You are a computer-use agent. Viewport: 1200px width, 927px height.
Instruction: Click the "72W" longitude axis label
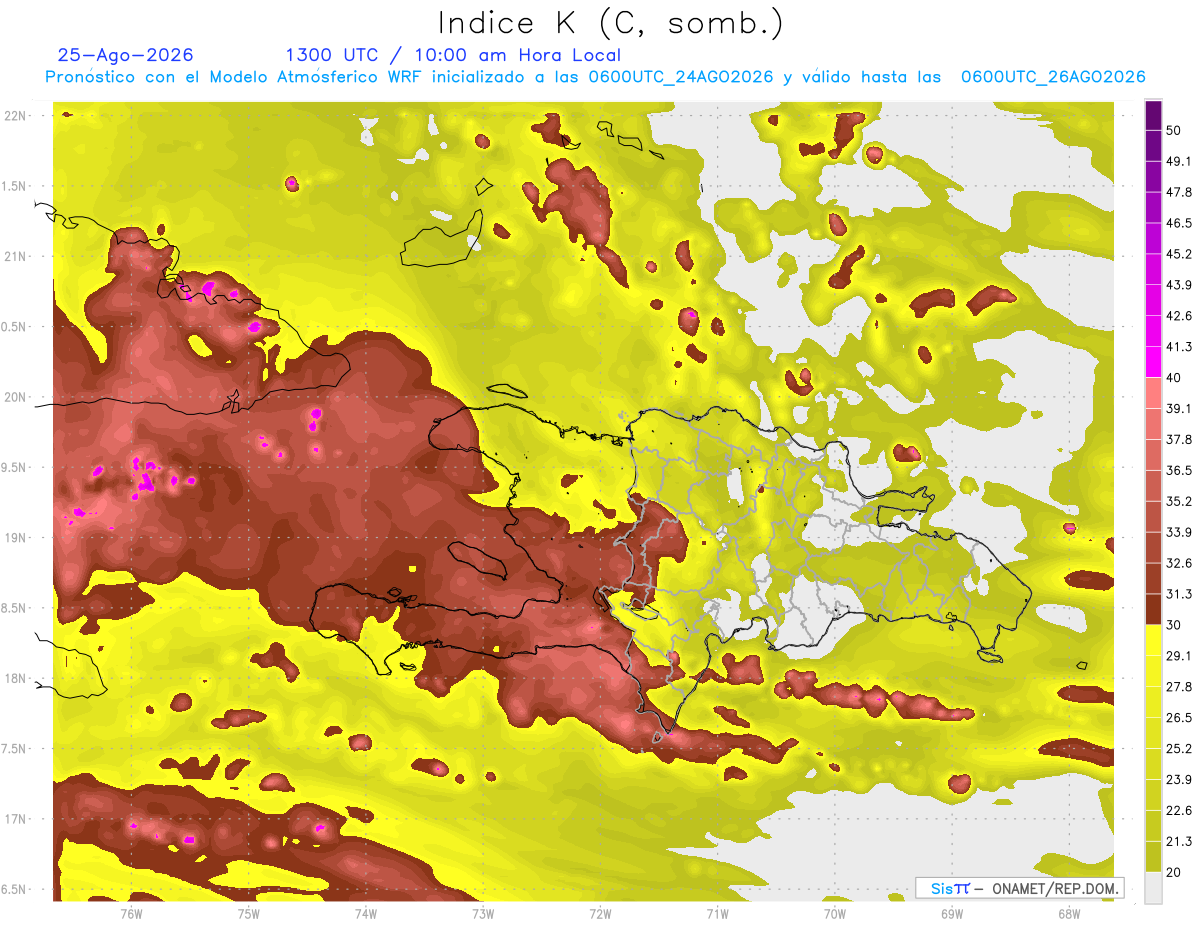coord(600,914)
